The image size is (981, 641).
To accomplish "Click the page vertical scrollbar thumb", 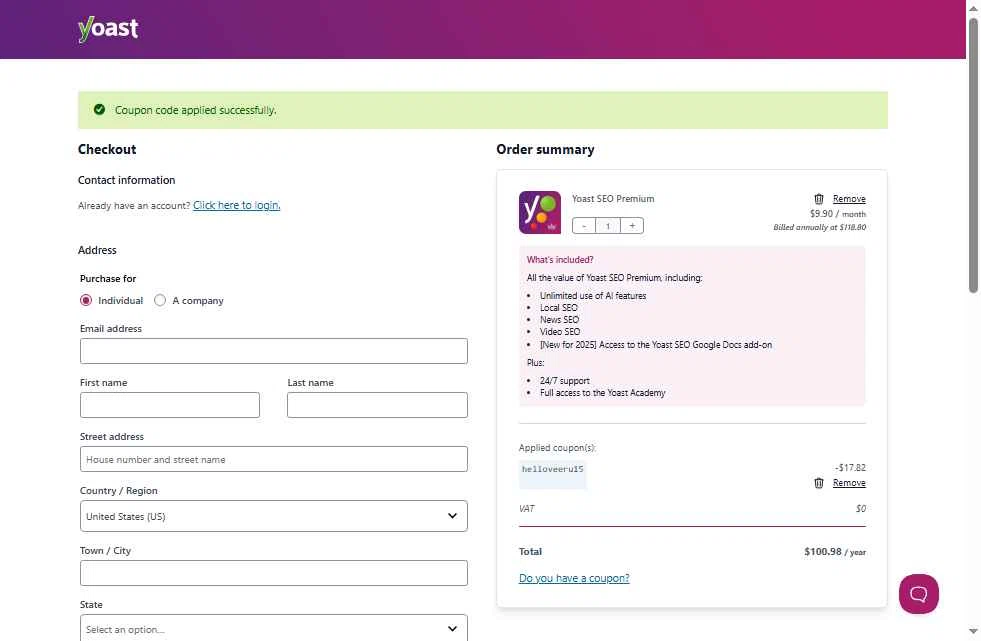I will click(x=973, y=155).
